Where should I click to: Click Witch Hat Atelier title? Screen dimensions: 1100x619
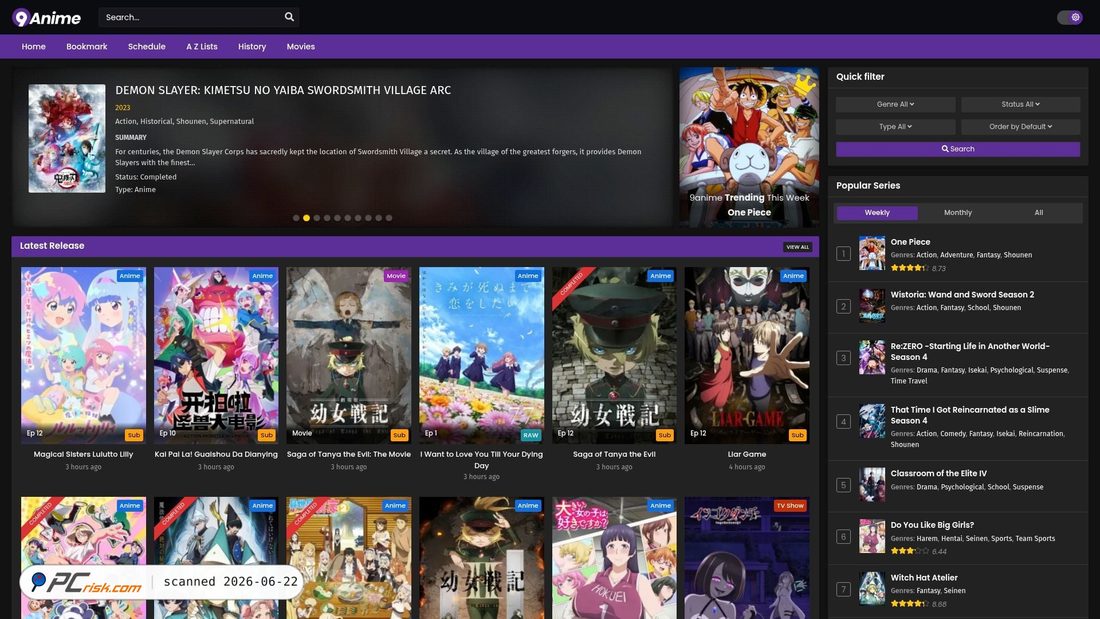pos(924,578)
